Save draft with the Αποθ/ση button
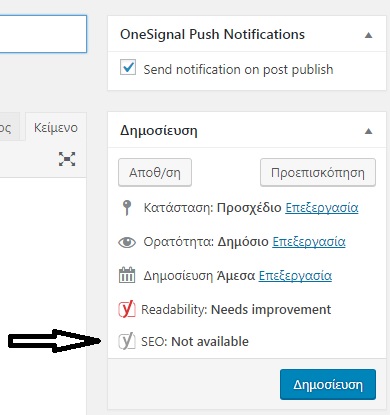Viewport: 390px width, 415px height. tap(155, 172)
